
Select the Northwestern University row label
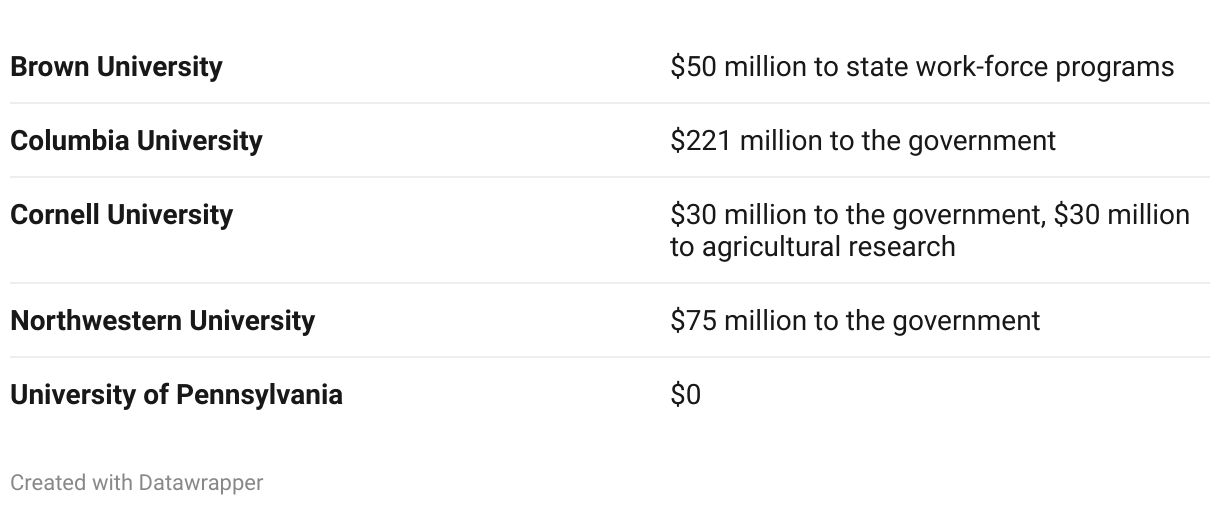coord(162,321)
